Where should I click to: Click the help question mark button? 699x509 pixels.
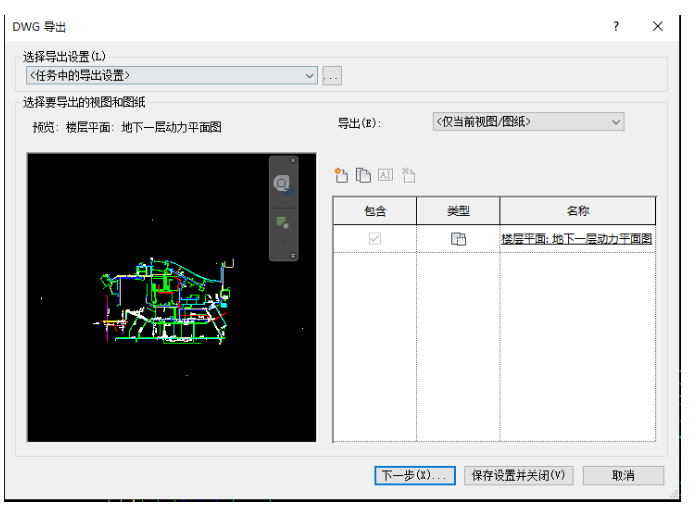616,26
